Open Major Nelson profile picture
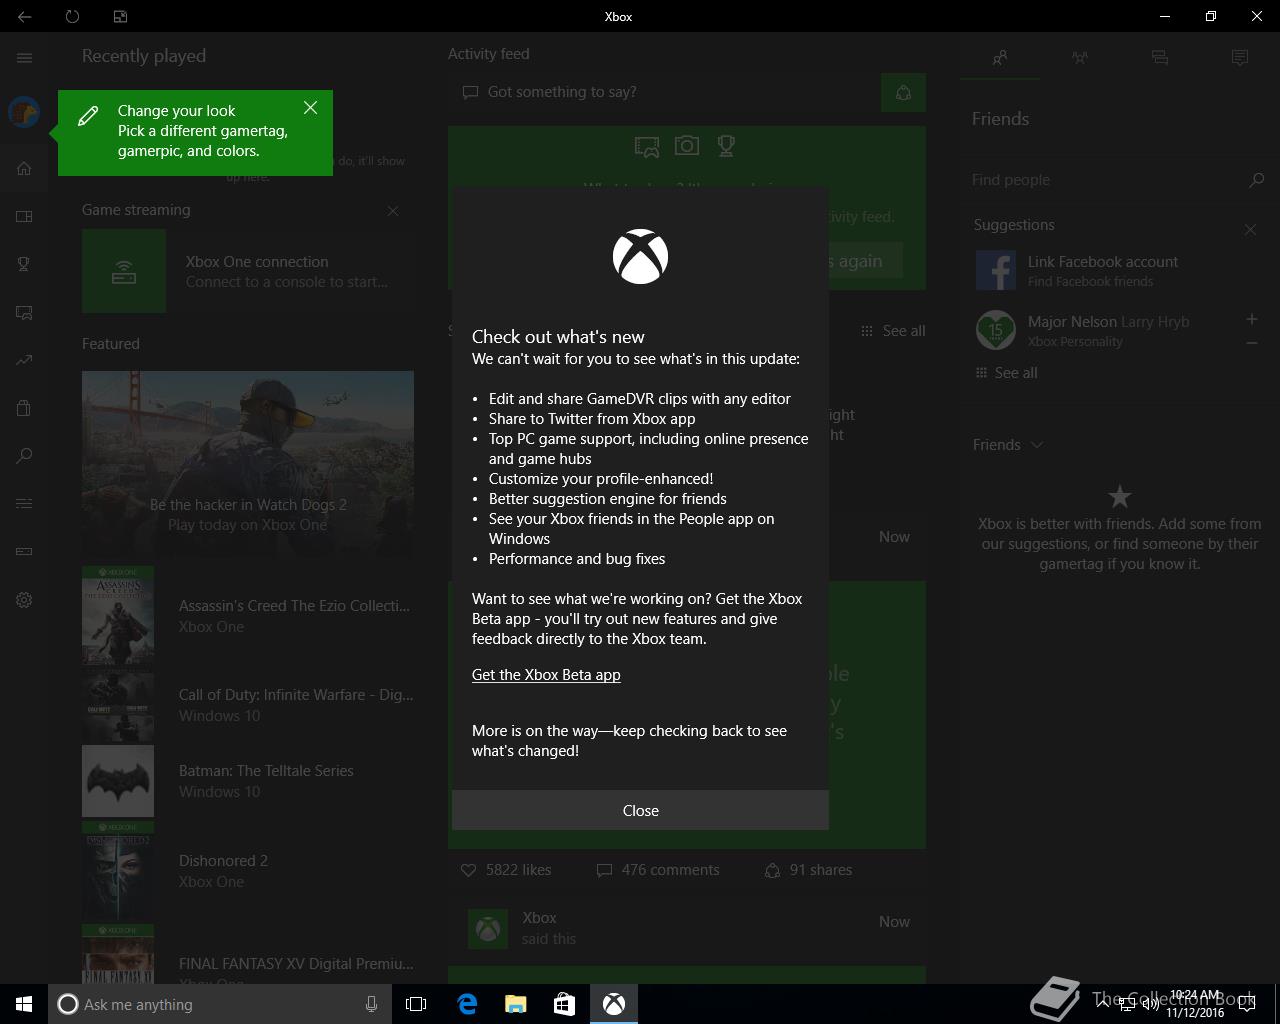1280x1024 pixels. (996, 330)
